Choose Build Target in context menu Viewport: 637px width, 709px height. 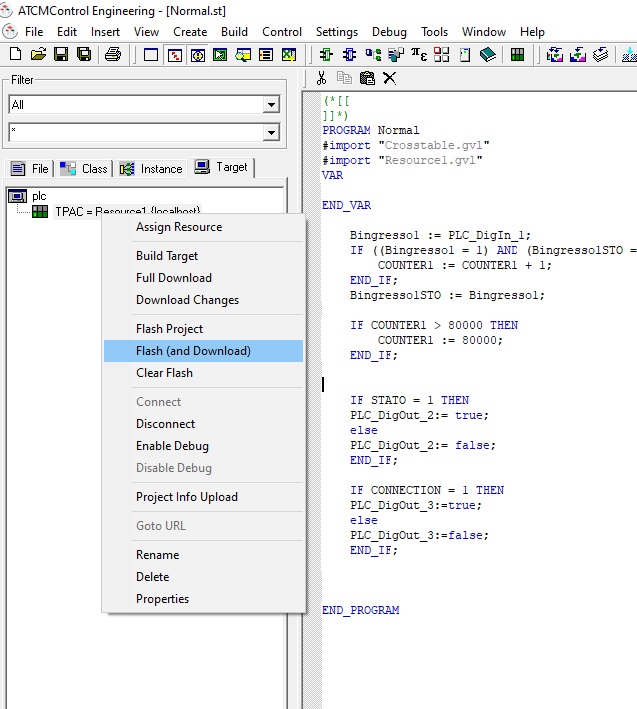[203, 256]
